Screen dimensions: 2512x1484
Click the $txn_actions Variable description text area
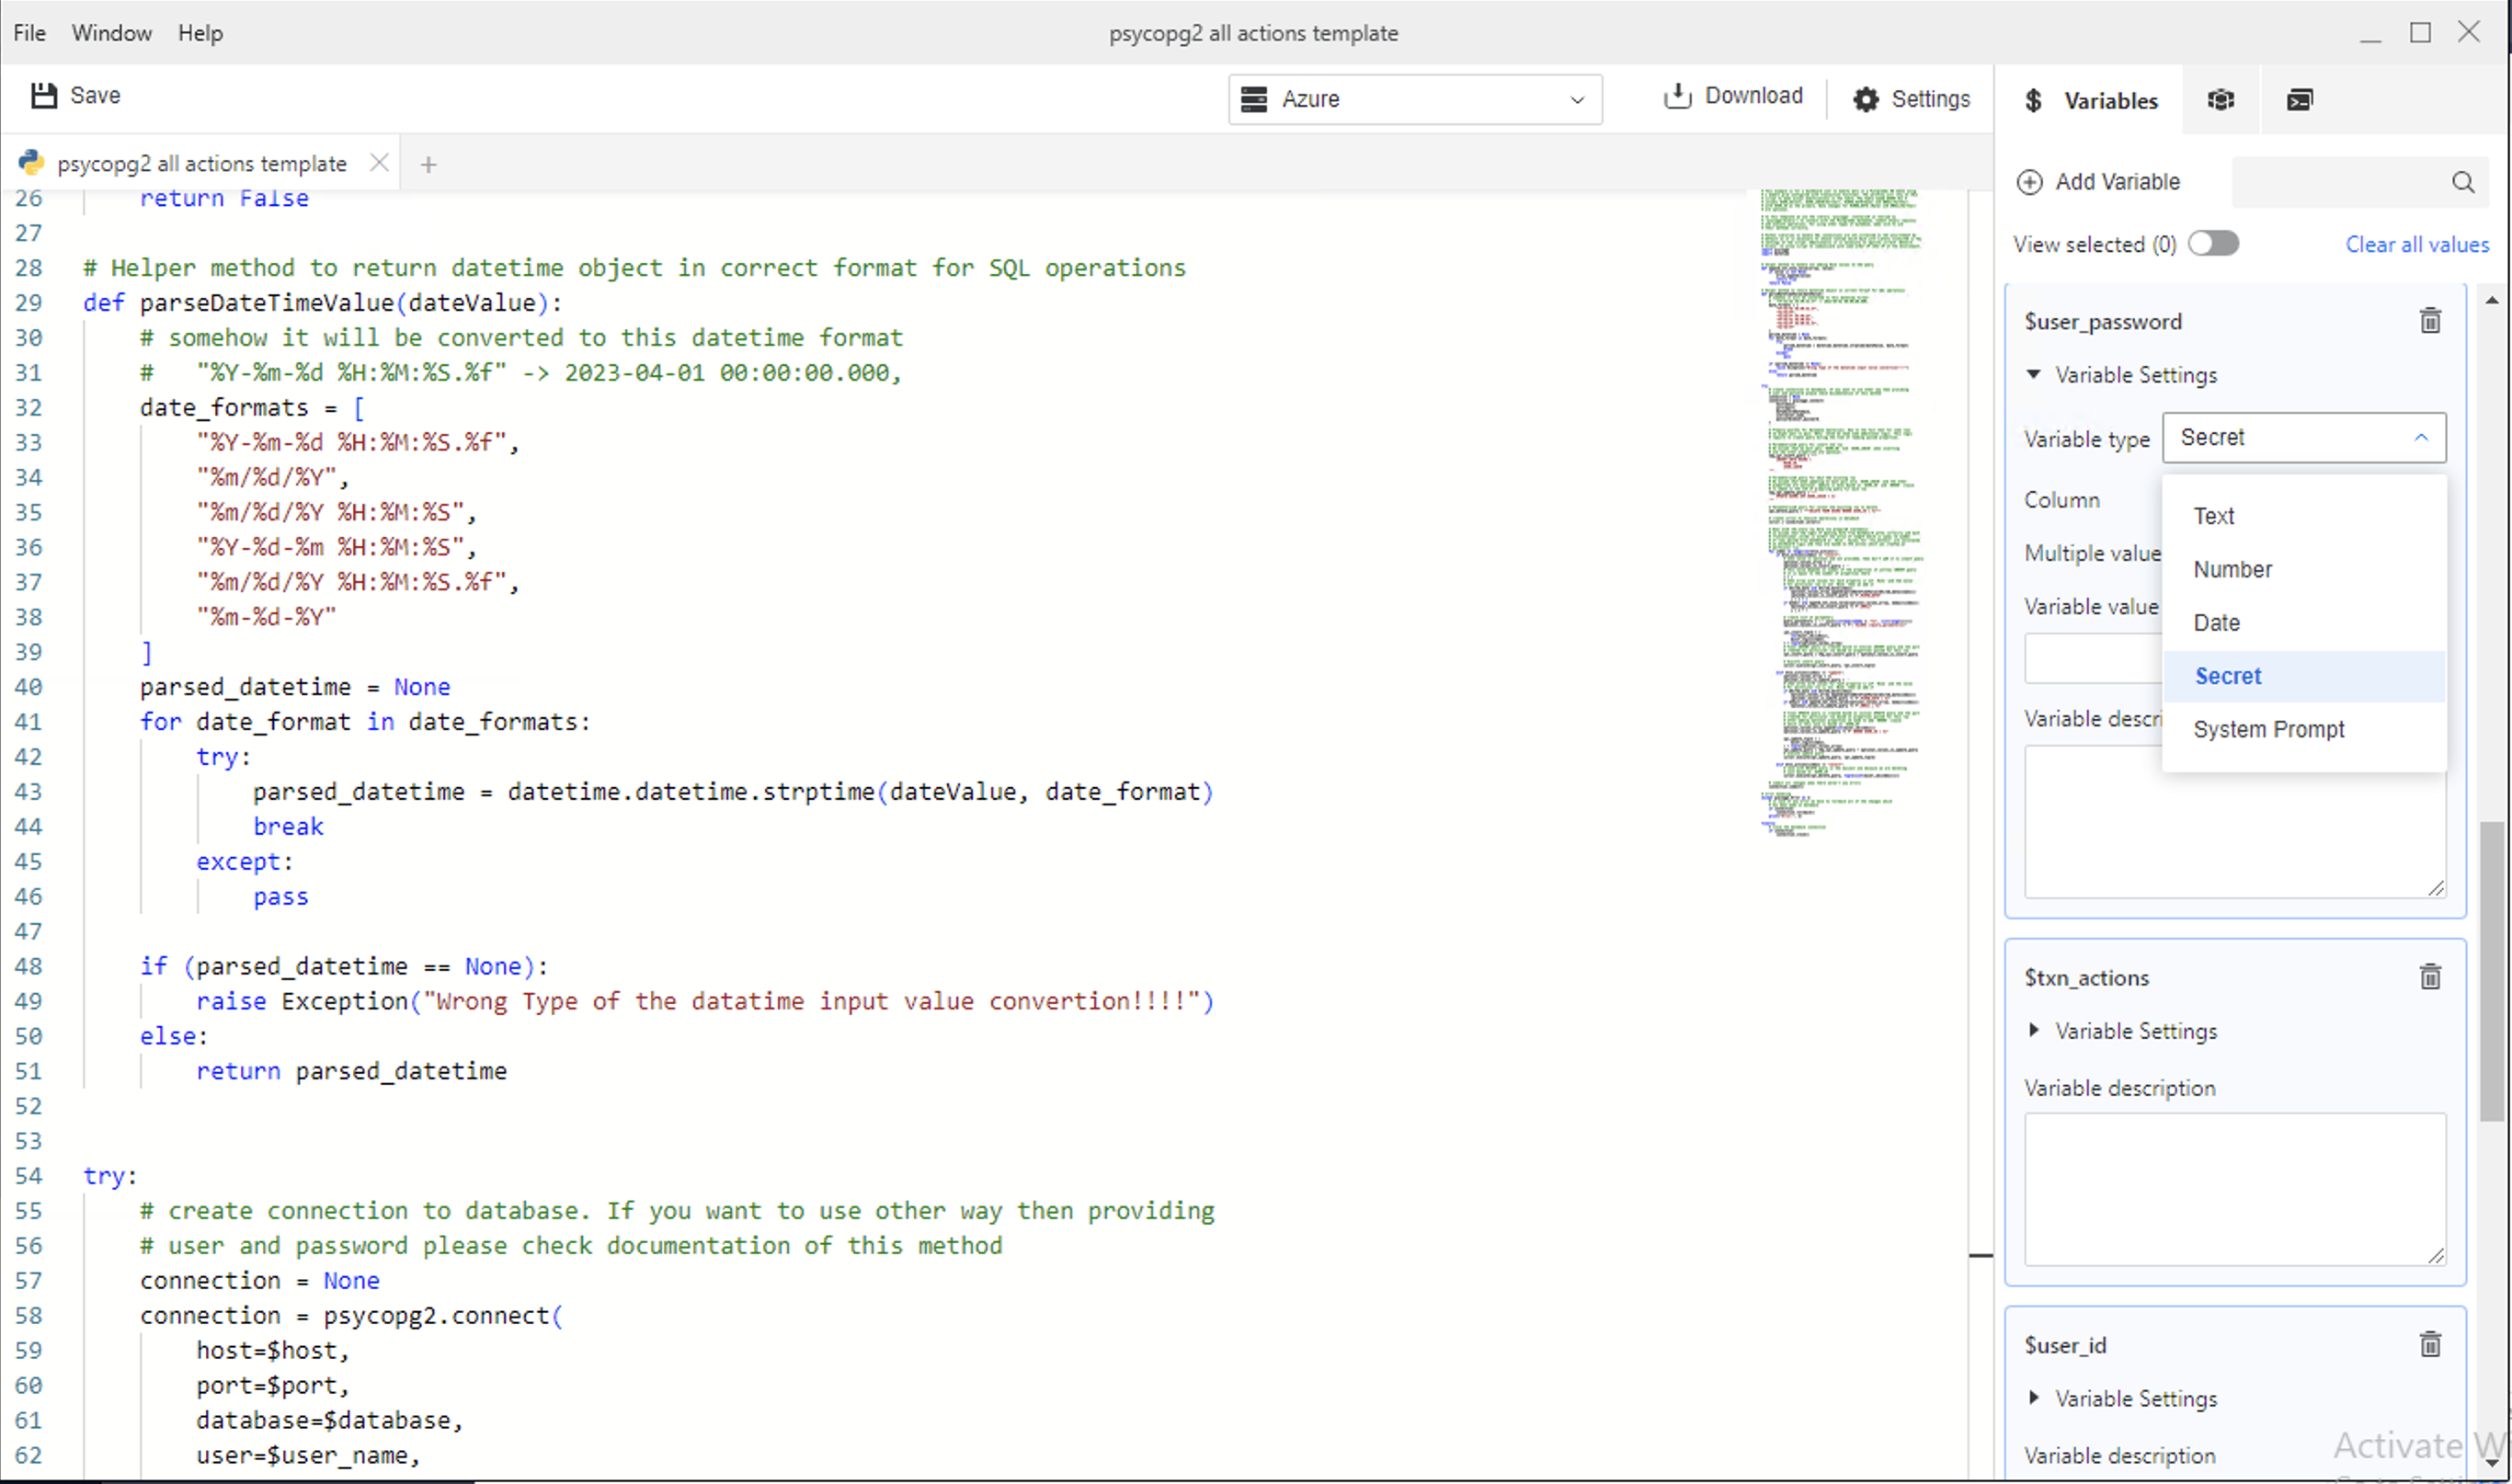point(2234,1189)
